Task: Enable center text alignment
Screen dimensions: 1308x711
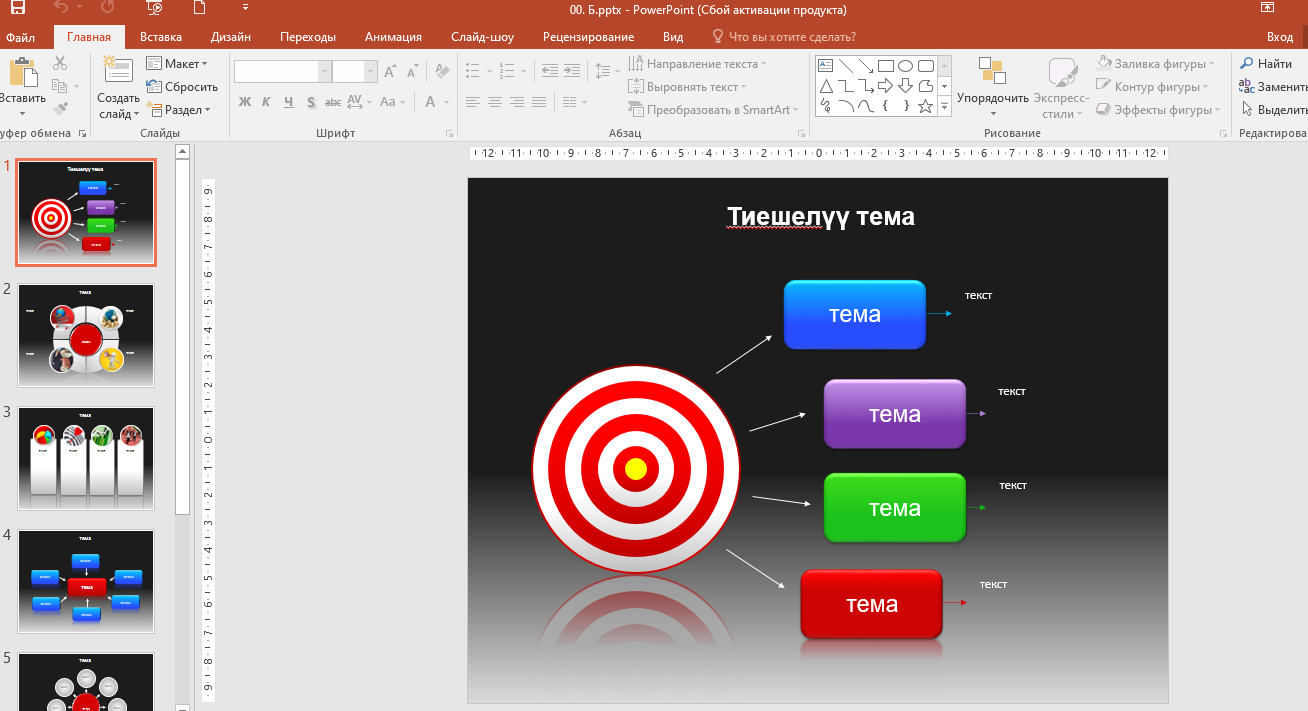Action: coord(495,102)
